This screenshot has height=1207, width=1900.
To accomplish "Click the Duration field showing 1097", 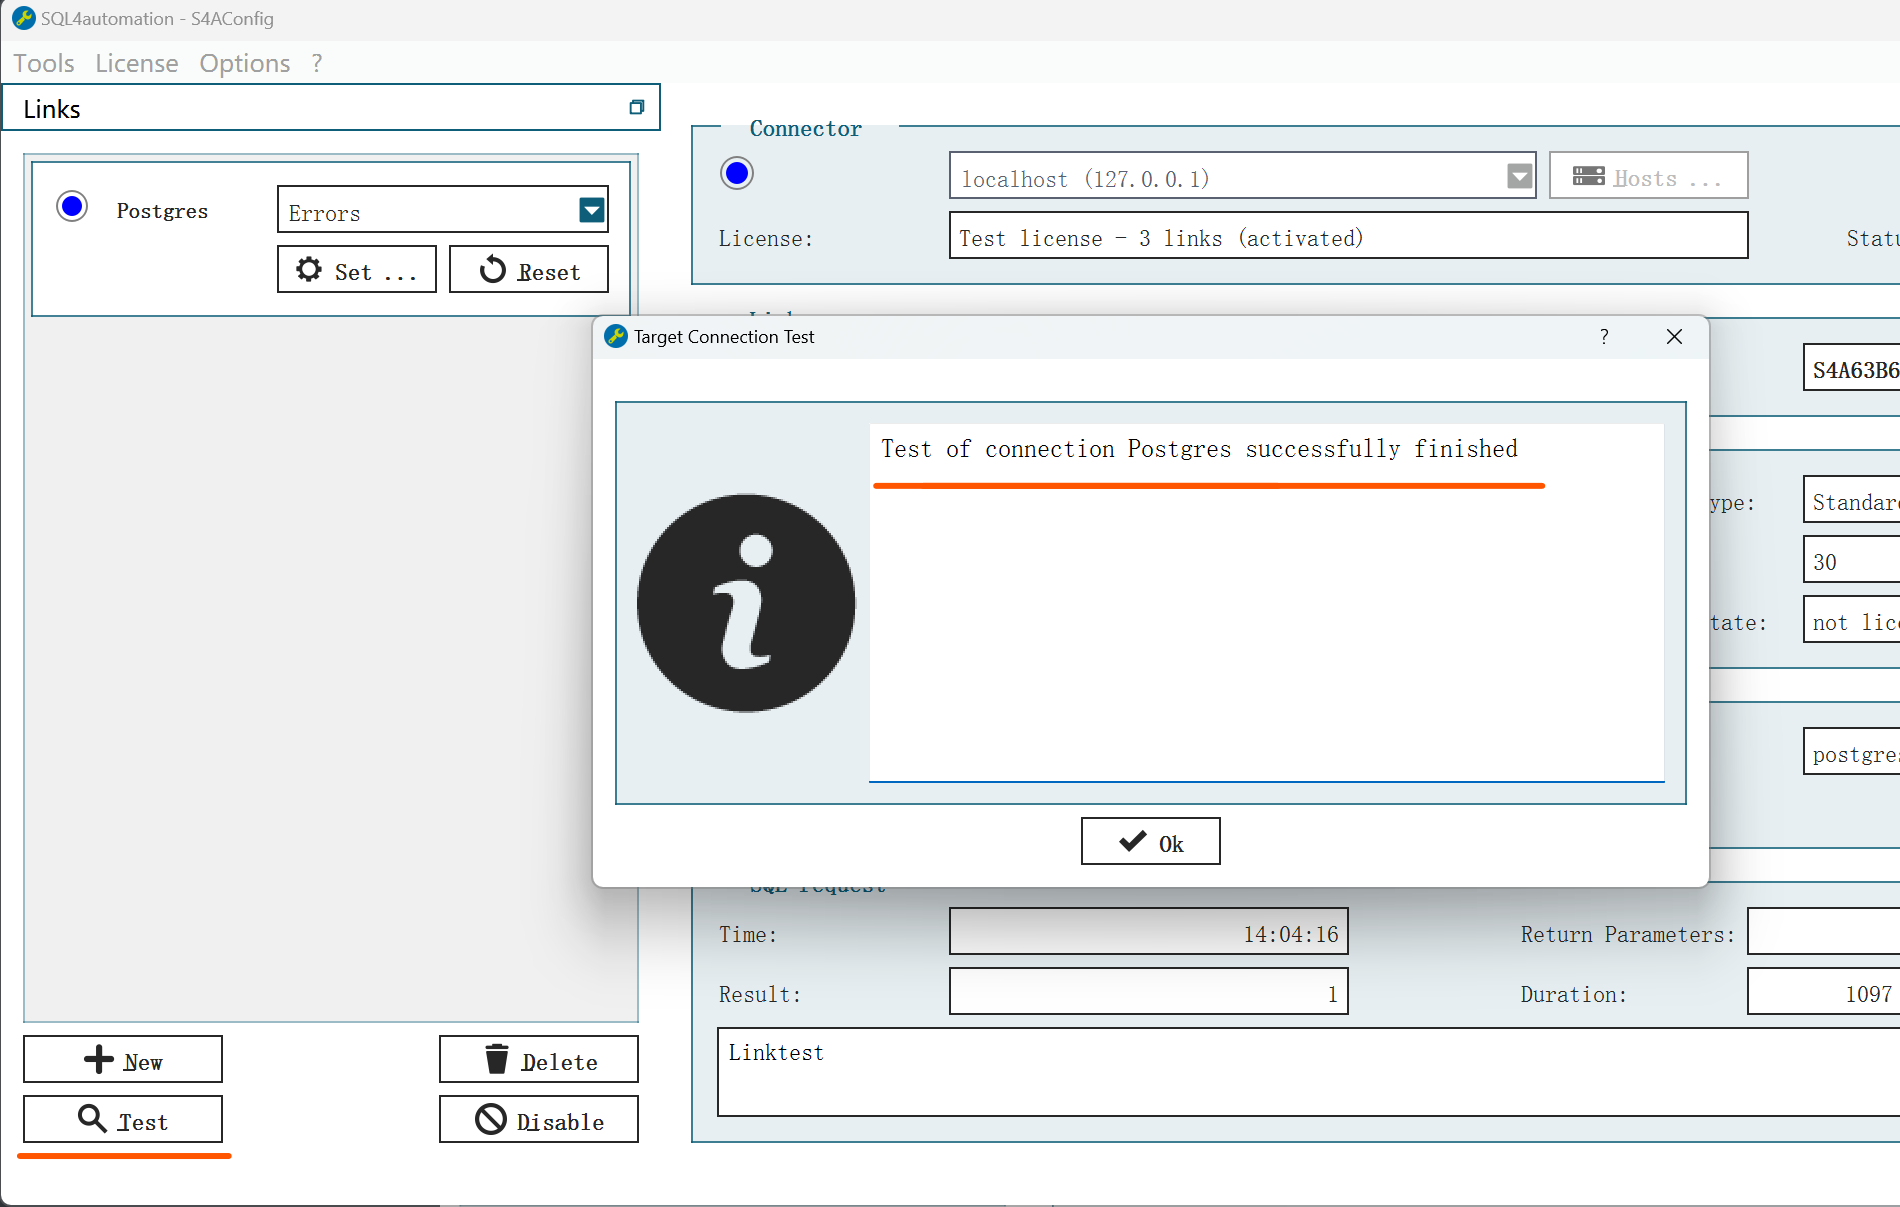I will point(1823,992).
